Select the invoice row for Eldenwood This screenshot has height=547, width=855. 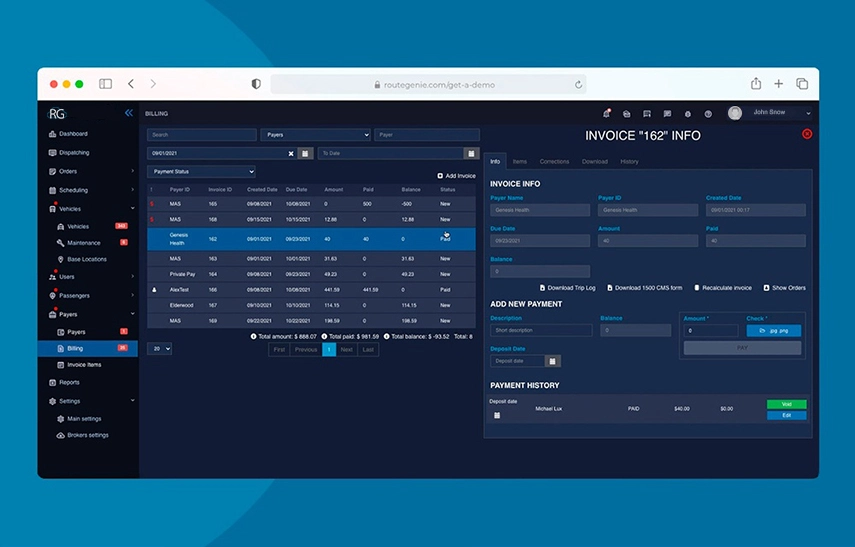311,305
